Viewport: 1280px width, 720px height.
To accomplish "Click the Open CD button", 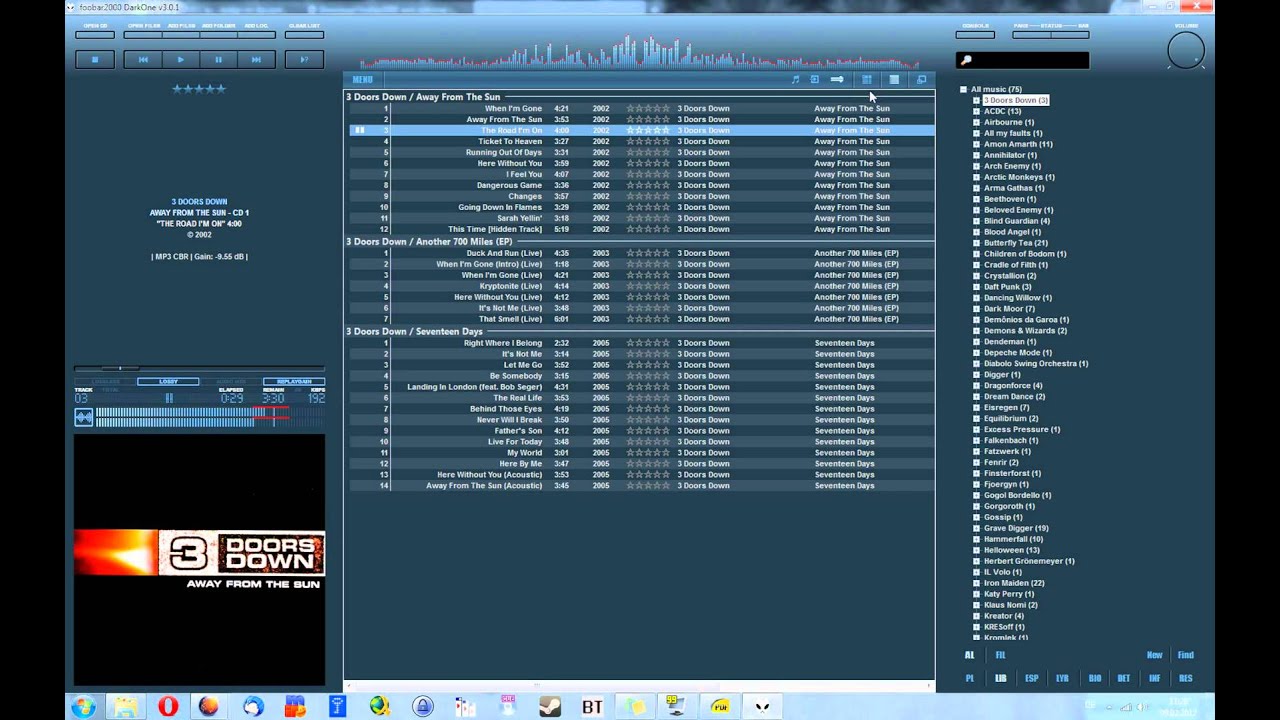I will point(95,33).
